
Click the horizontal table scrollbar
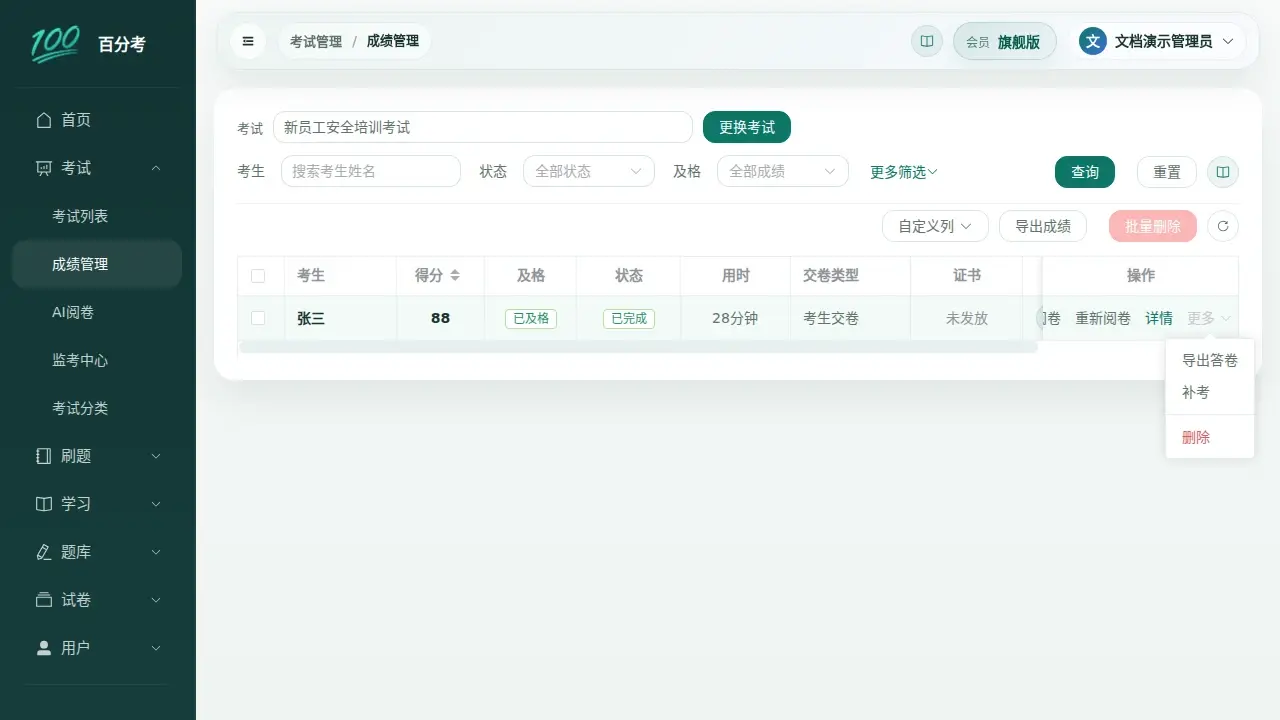tap(638, 347)
